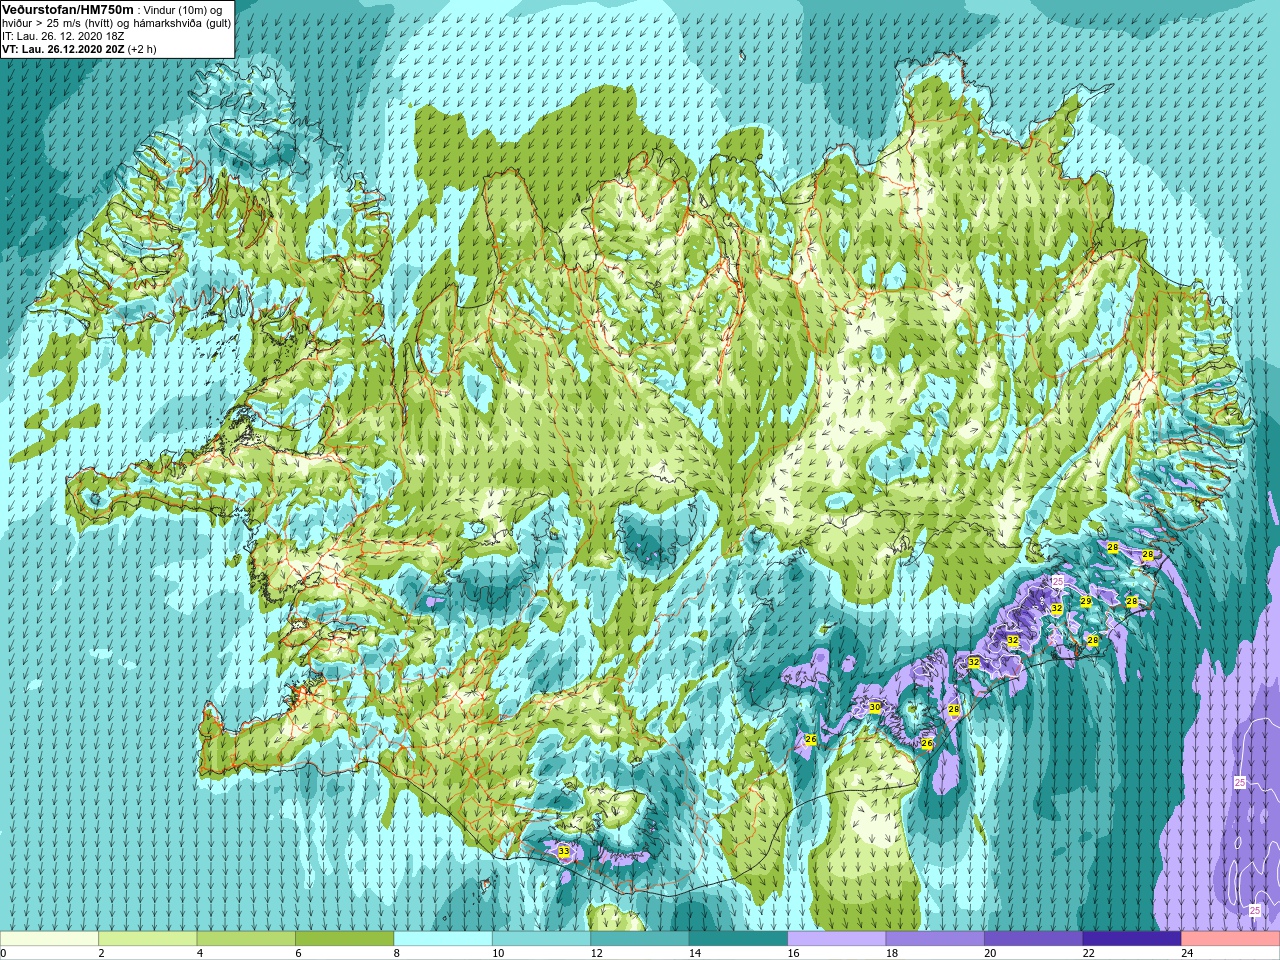The height and width of the screenshot is (960, 1280).
Task: Click the "14" tick label on the legend scale
Action: pos(695,953)
